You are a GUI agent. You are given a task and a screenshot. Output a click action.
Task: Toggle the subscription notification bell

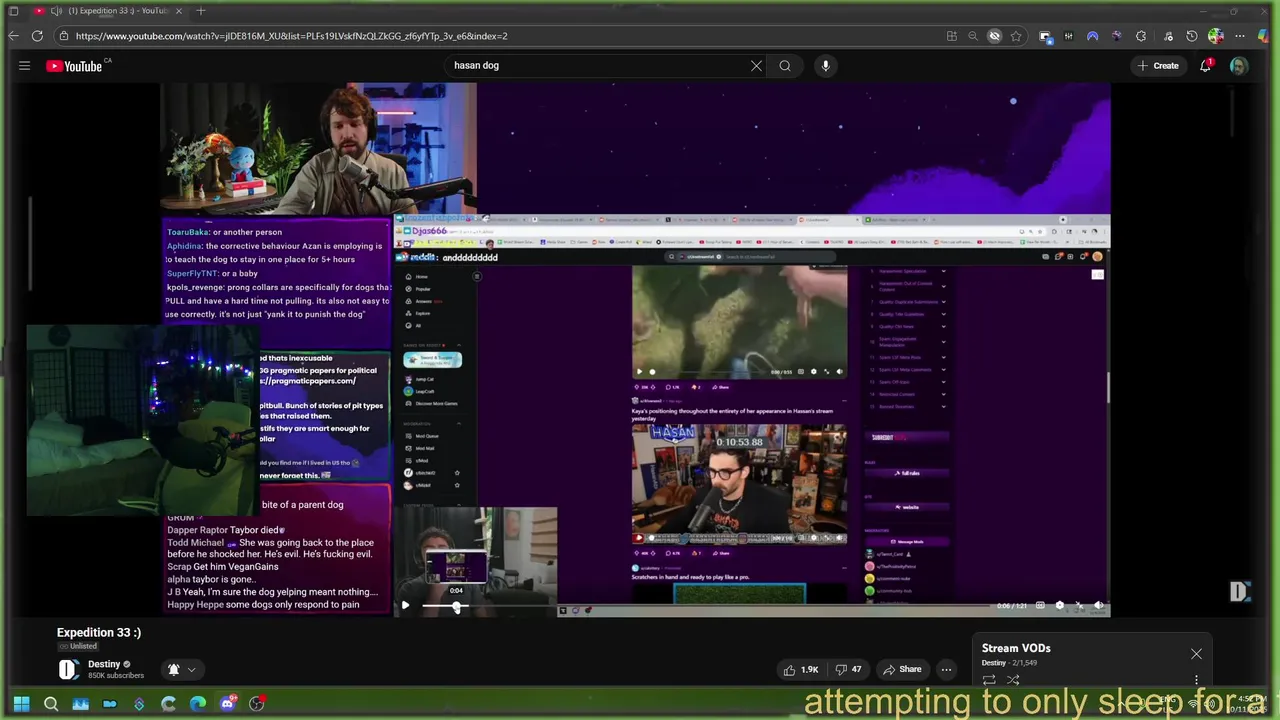(x=173, y=670)
